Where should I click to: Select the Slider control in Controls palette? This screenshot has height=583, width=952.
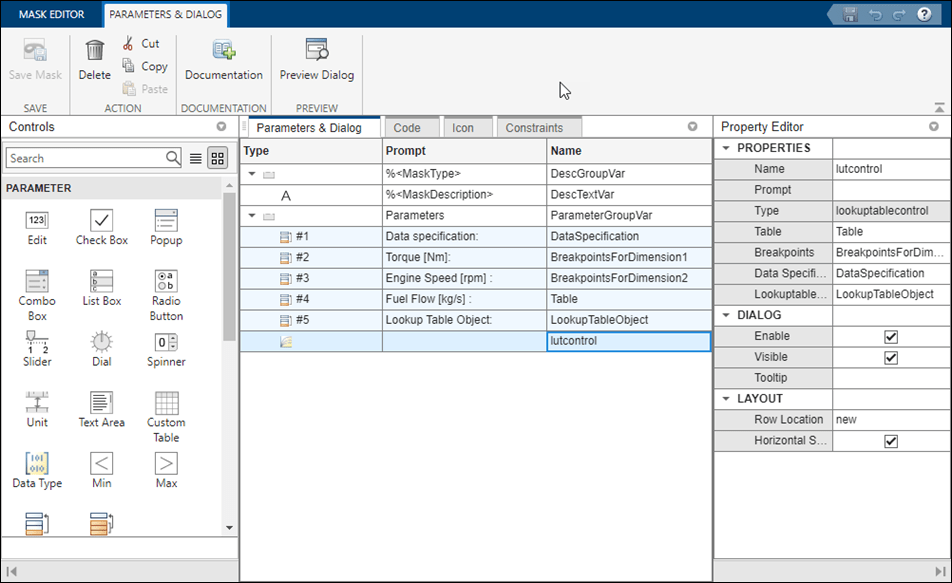[x=37, y=343]
